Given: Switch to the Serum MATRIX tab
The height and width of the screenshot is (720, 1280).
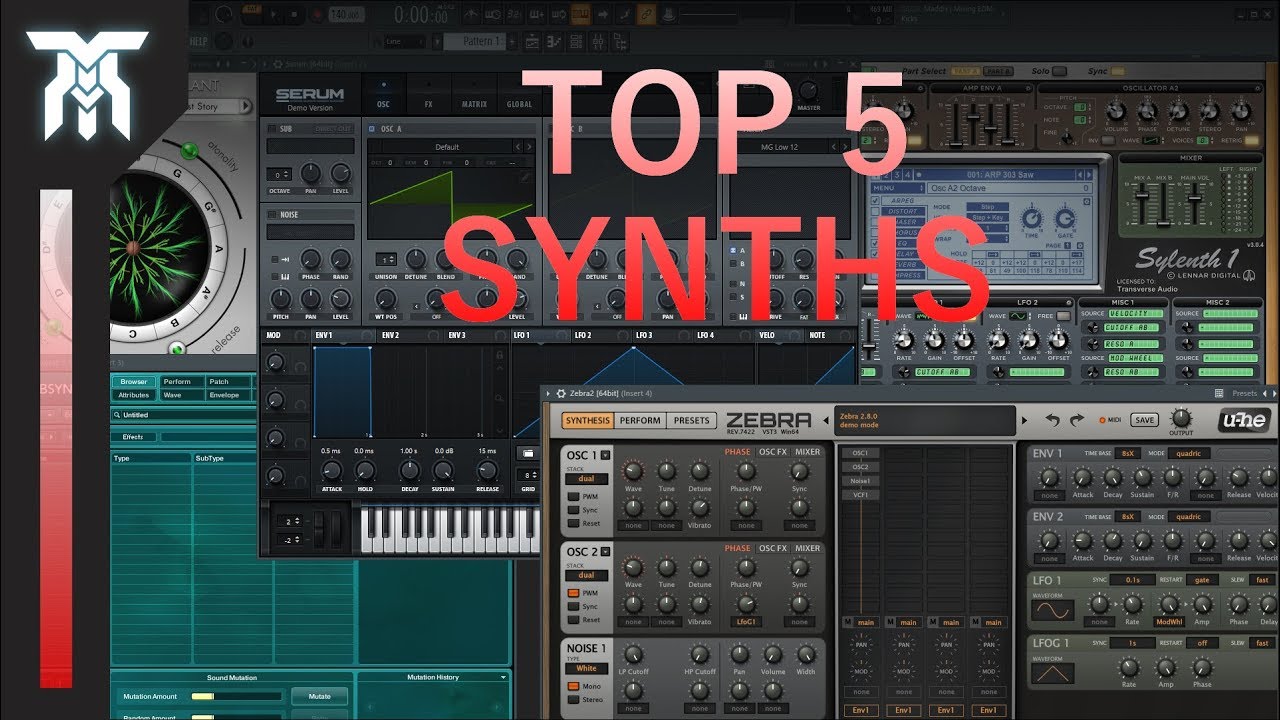Looking at the screenshot, I should pos(473,96).
